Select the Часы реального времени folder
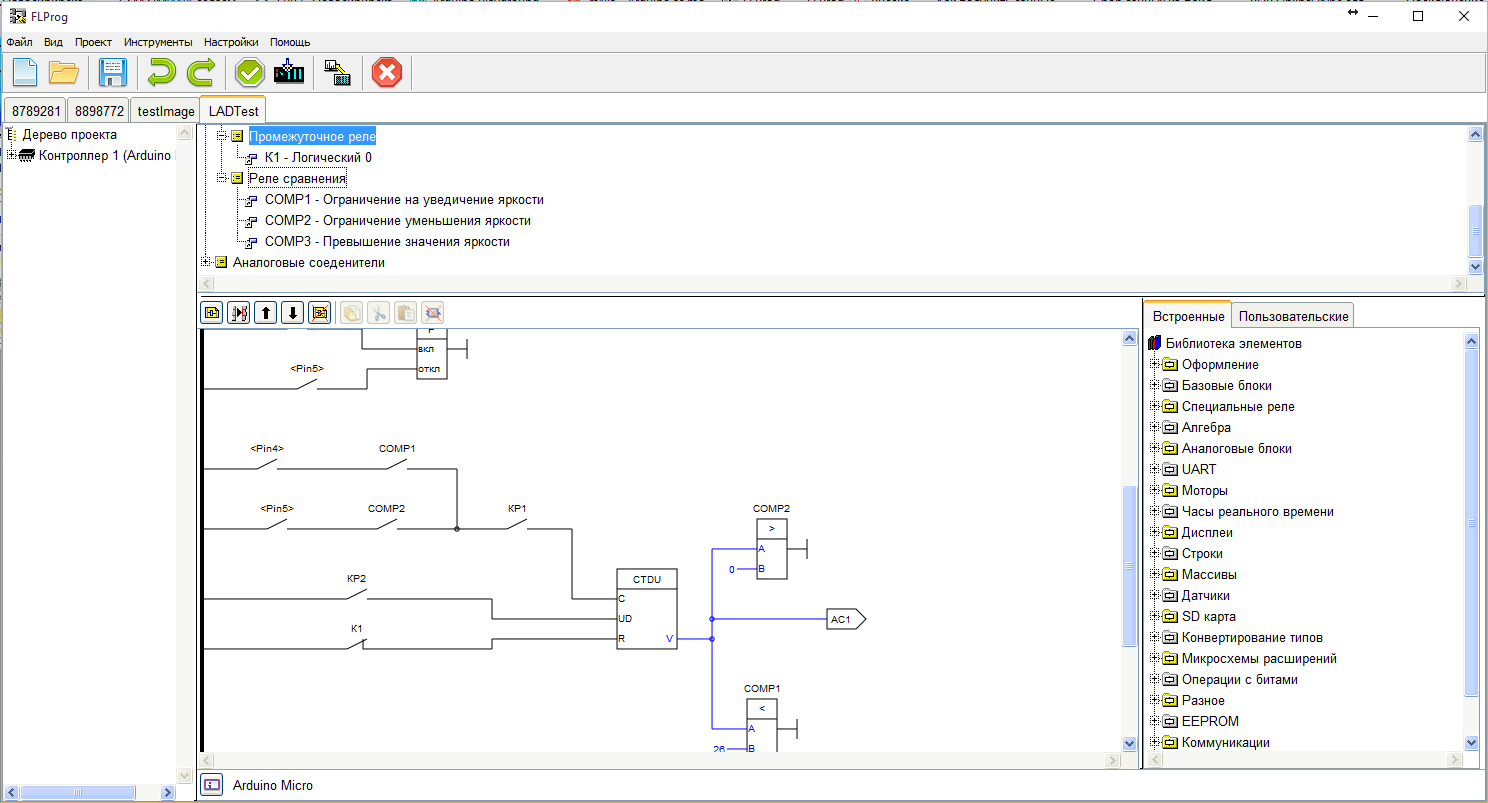The width and height of the screenshot is (1488, 803). [x=1257, y=512]
